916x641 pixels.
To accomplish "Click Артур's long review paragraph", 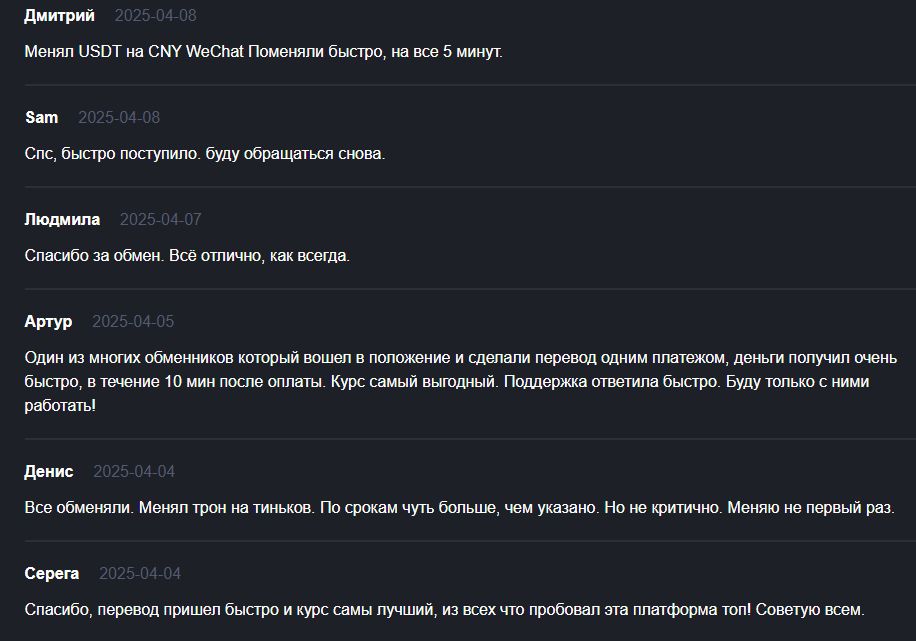I will click(x=461, y=382).
